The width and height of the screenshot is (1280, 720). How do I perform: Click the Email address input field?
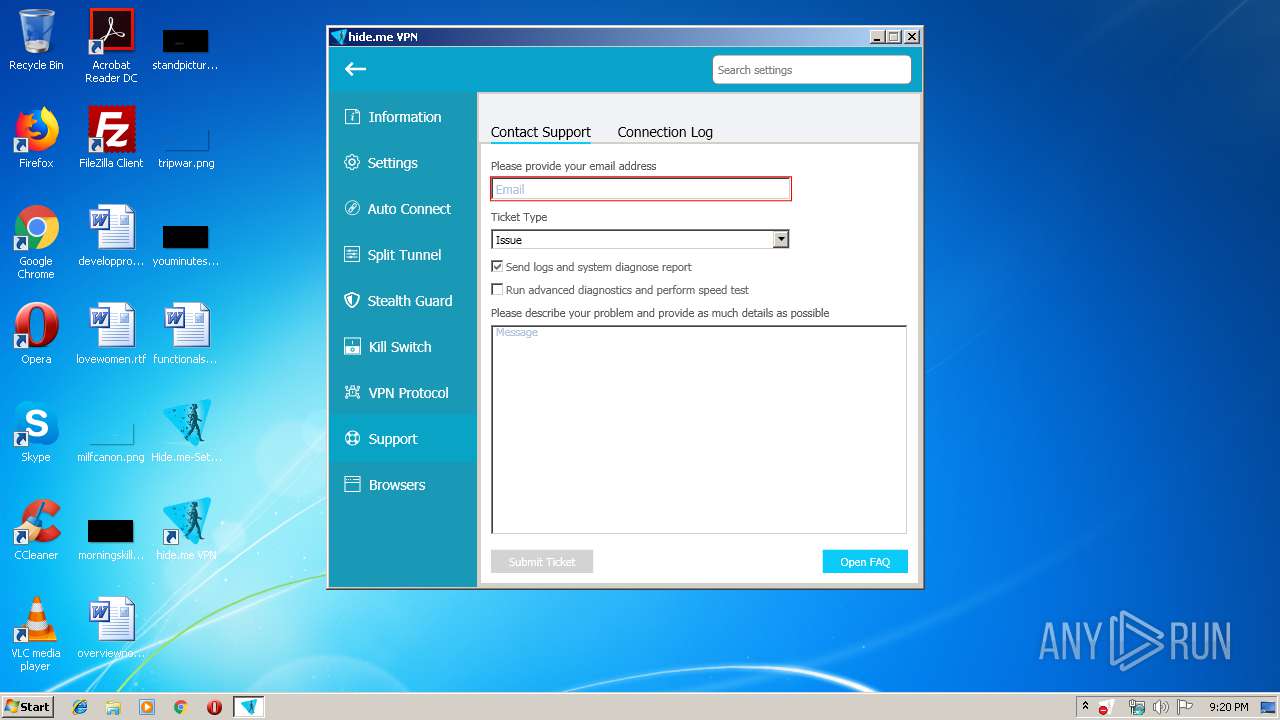[x=641, y=189]
